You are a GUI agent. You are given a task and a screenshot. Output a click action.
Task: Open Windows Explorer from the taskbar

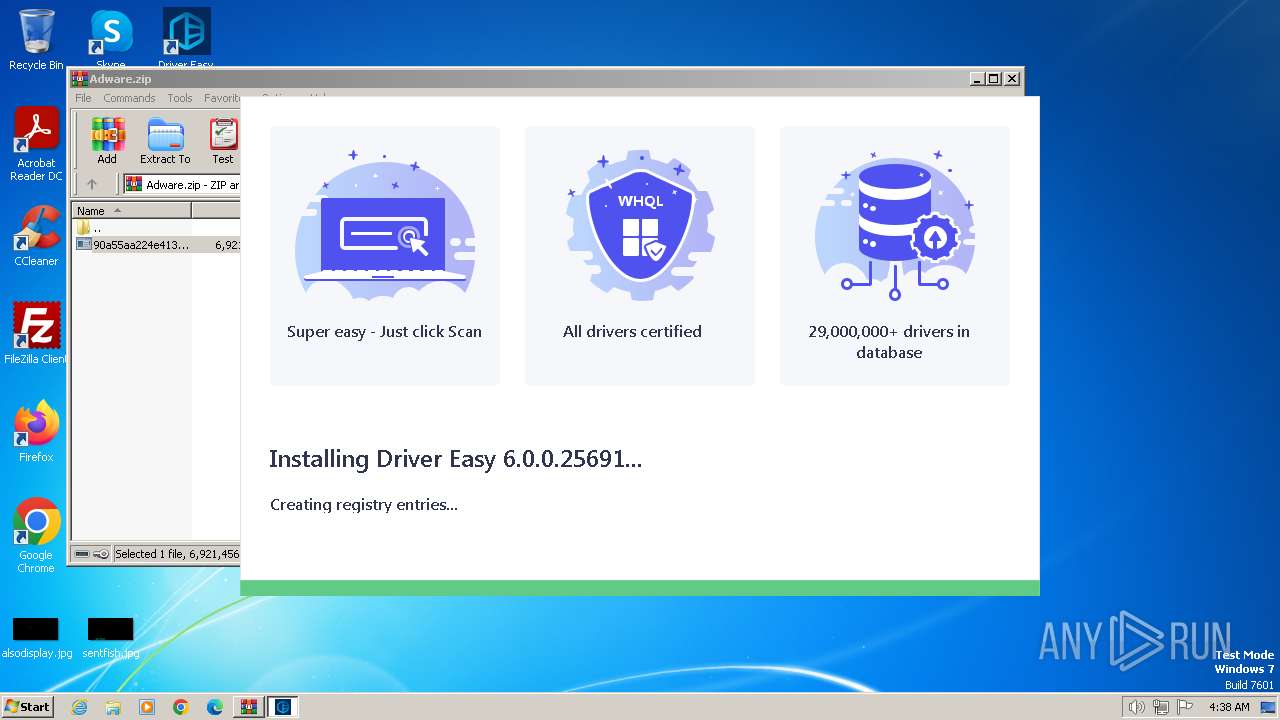[x=113, y=707]
